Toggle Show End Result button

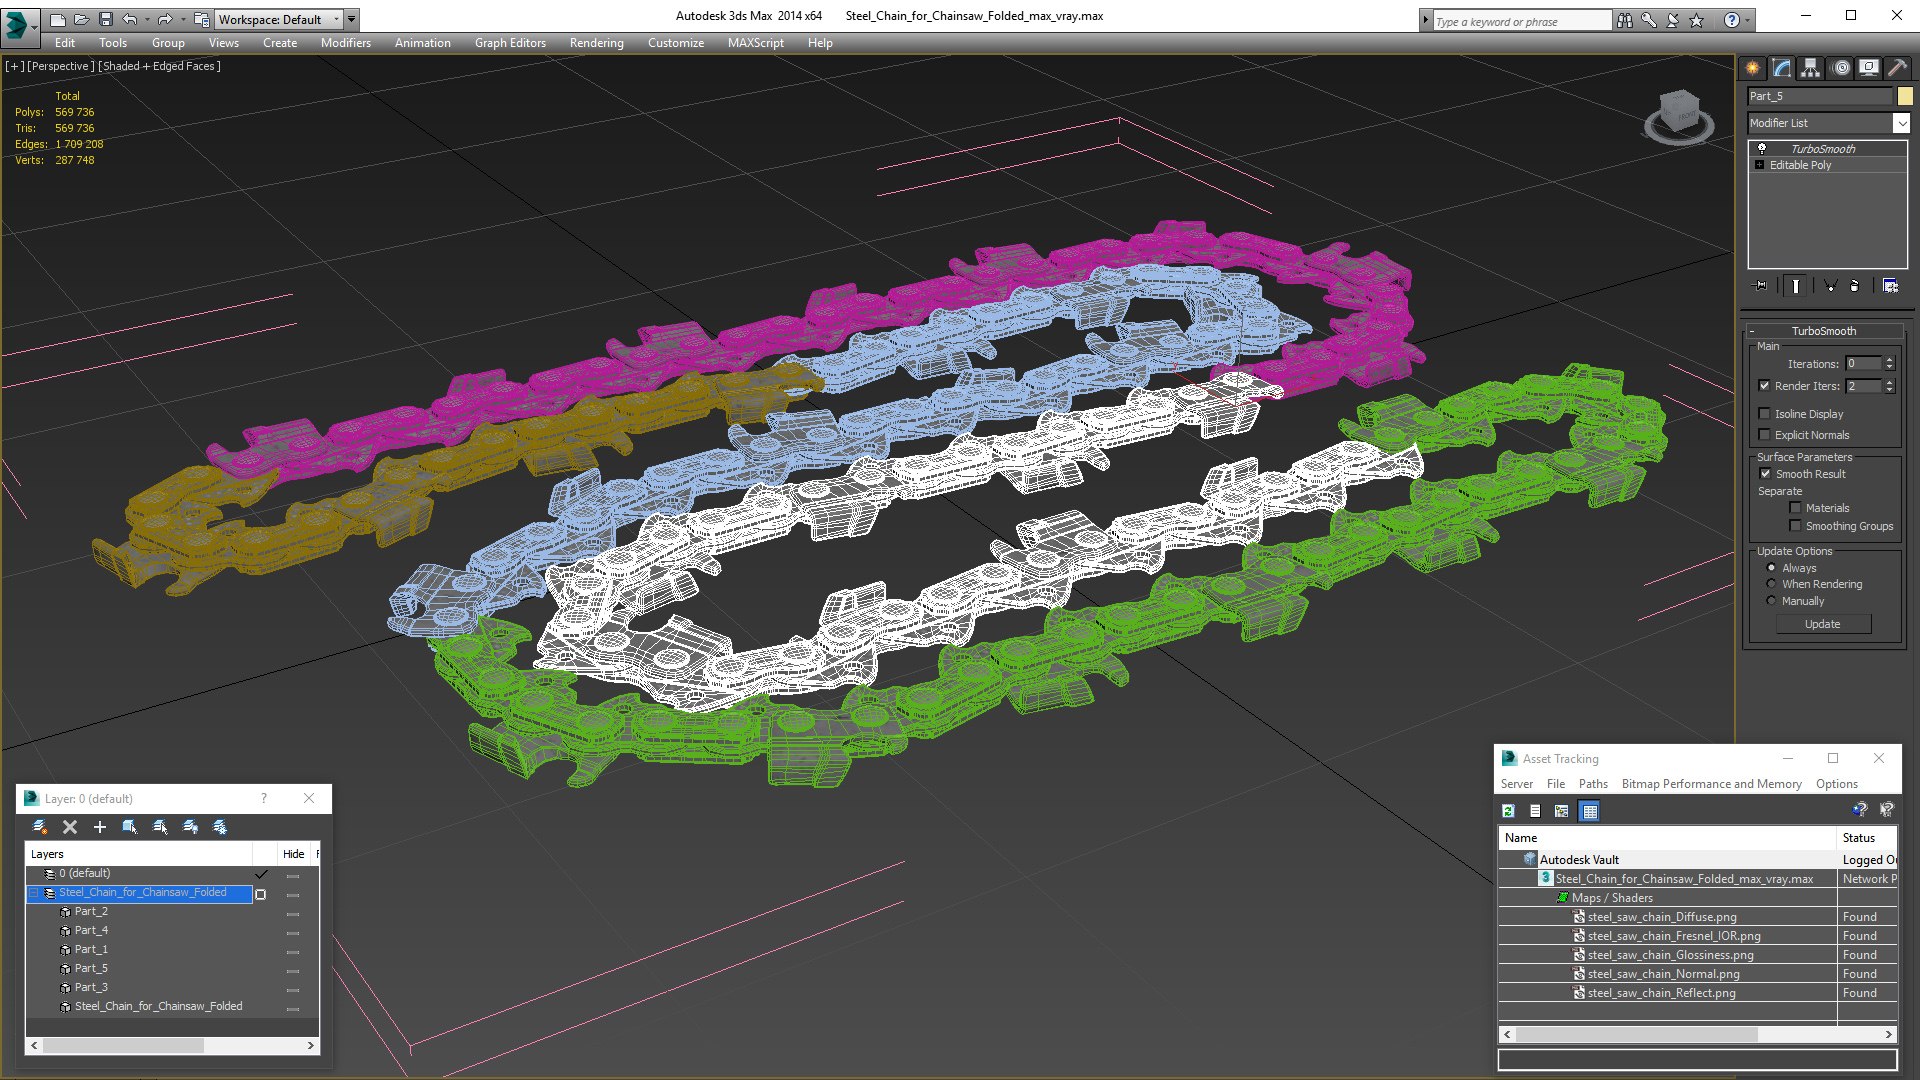pos(1796,286)
